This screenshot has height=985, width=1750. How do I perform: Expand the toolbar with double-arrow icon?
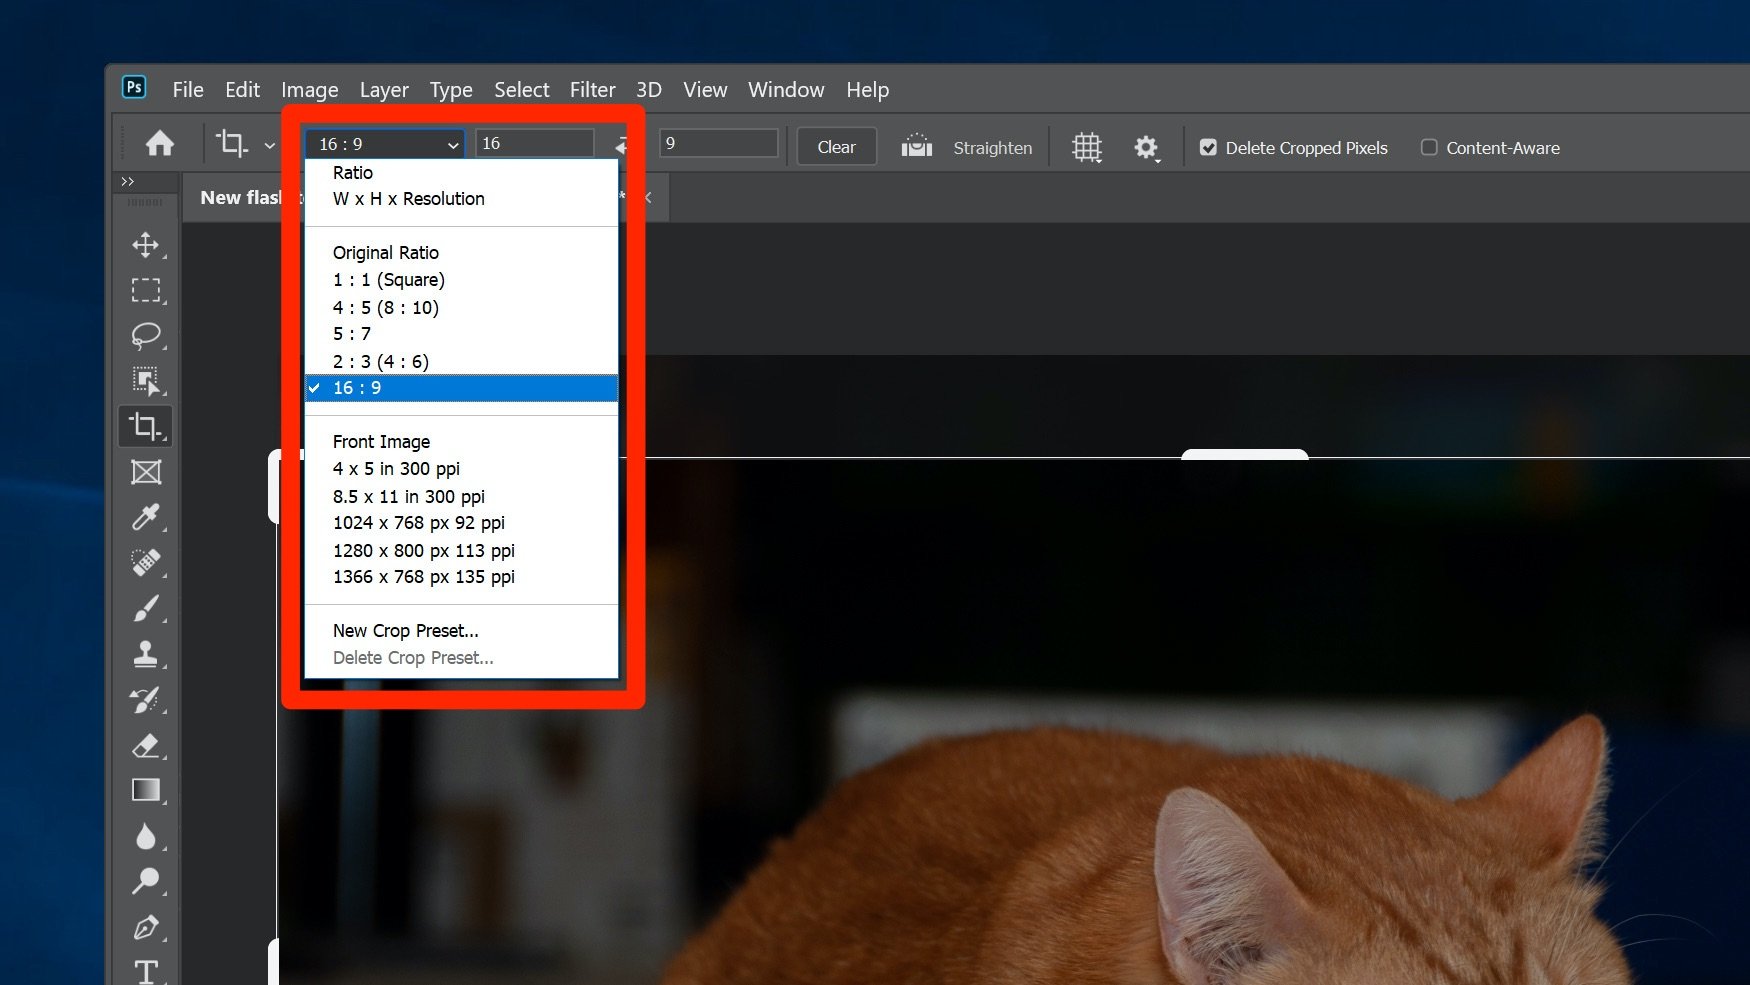[x=127, y=181]
